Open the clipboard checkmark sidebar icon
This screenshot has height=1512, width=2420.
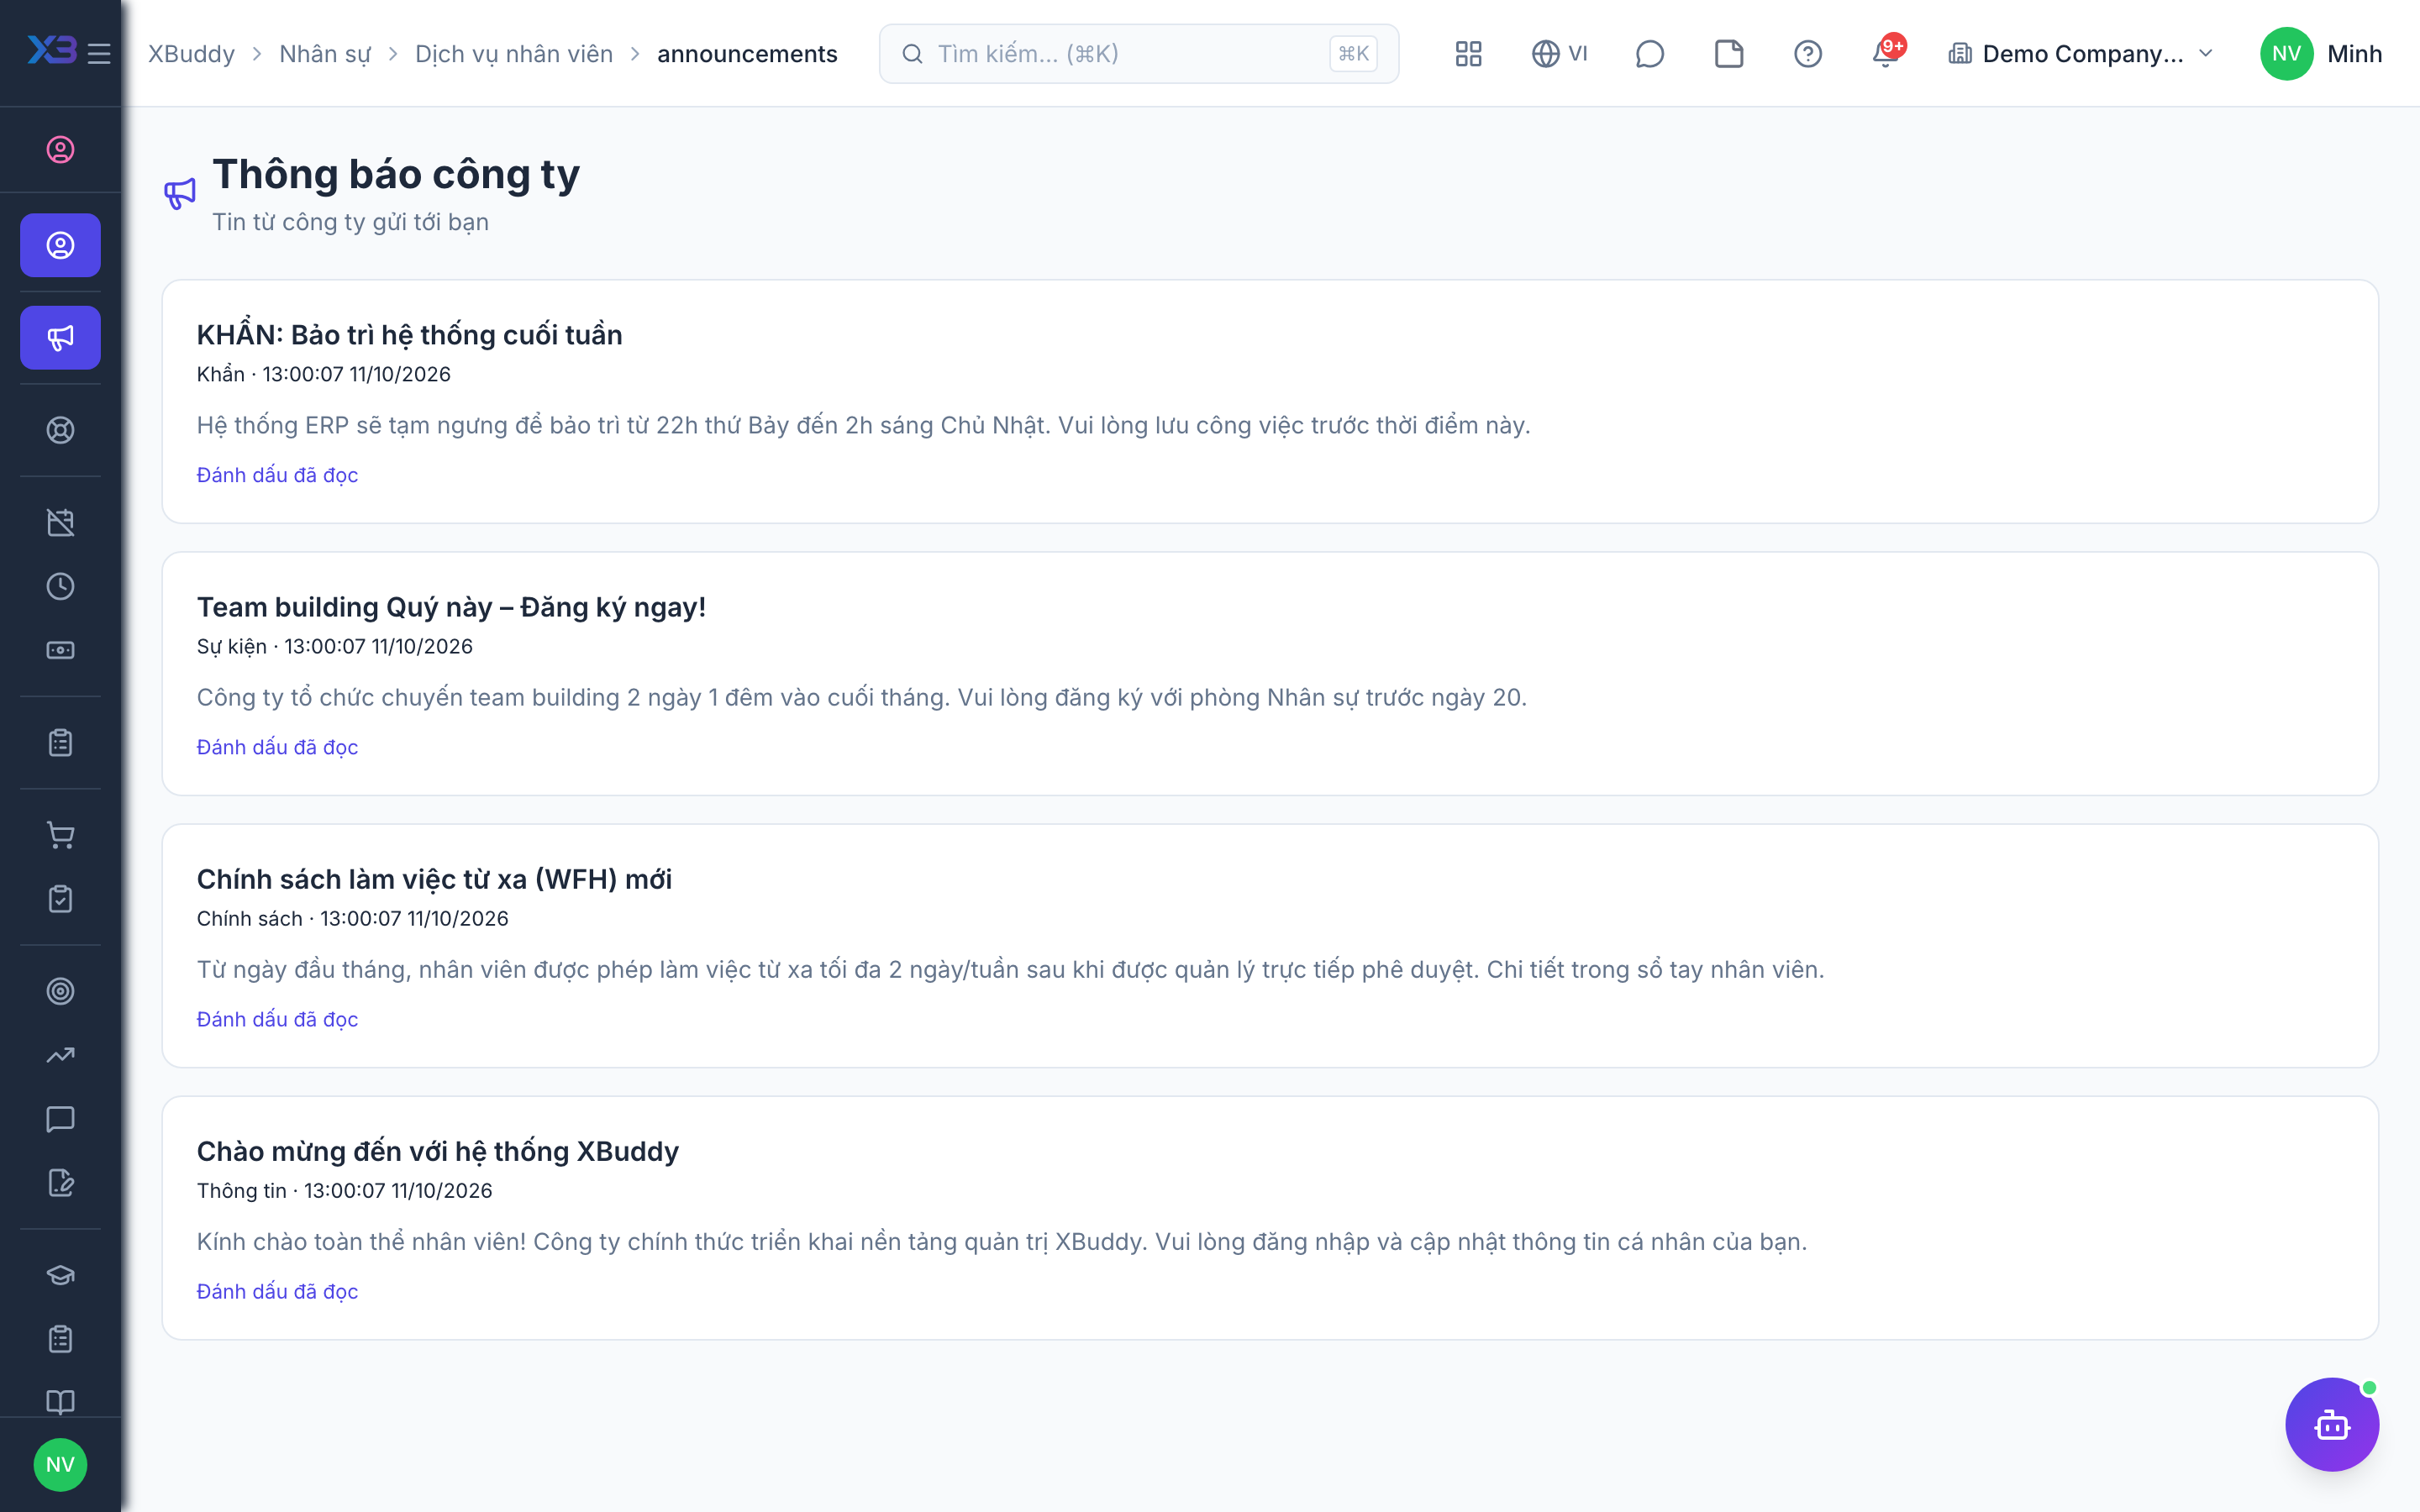(x=60, y=899)
